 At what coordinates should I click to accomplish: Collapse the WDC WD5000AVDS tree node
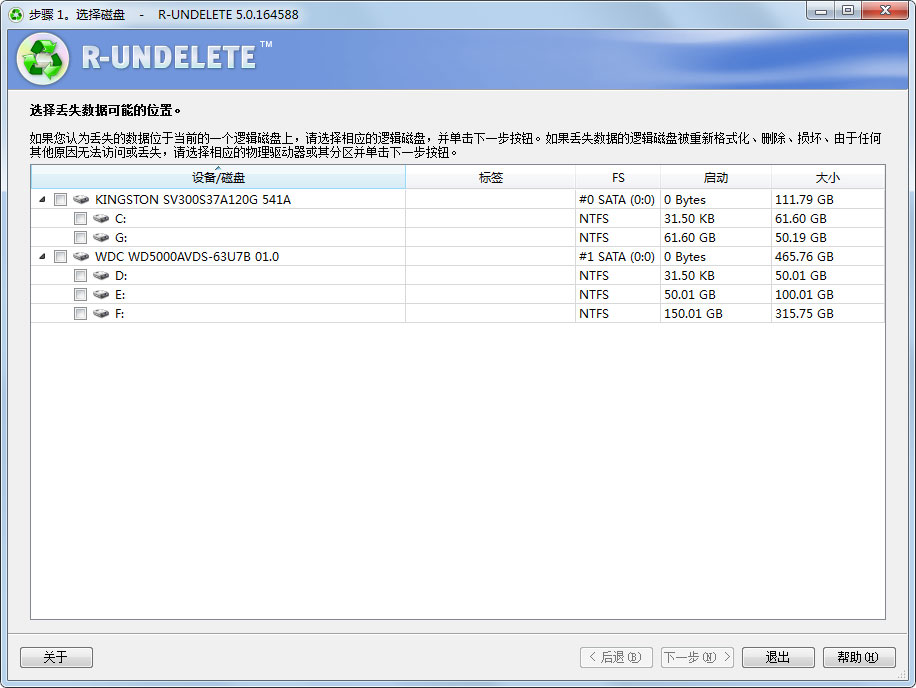pos(42,256)
